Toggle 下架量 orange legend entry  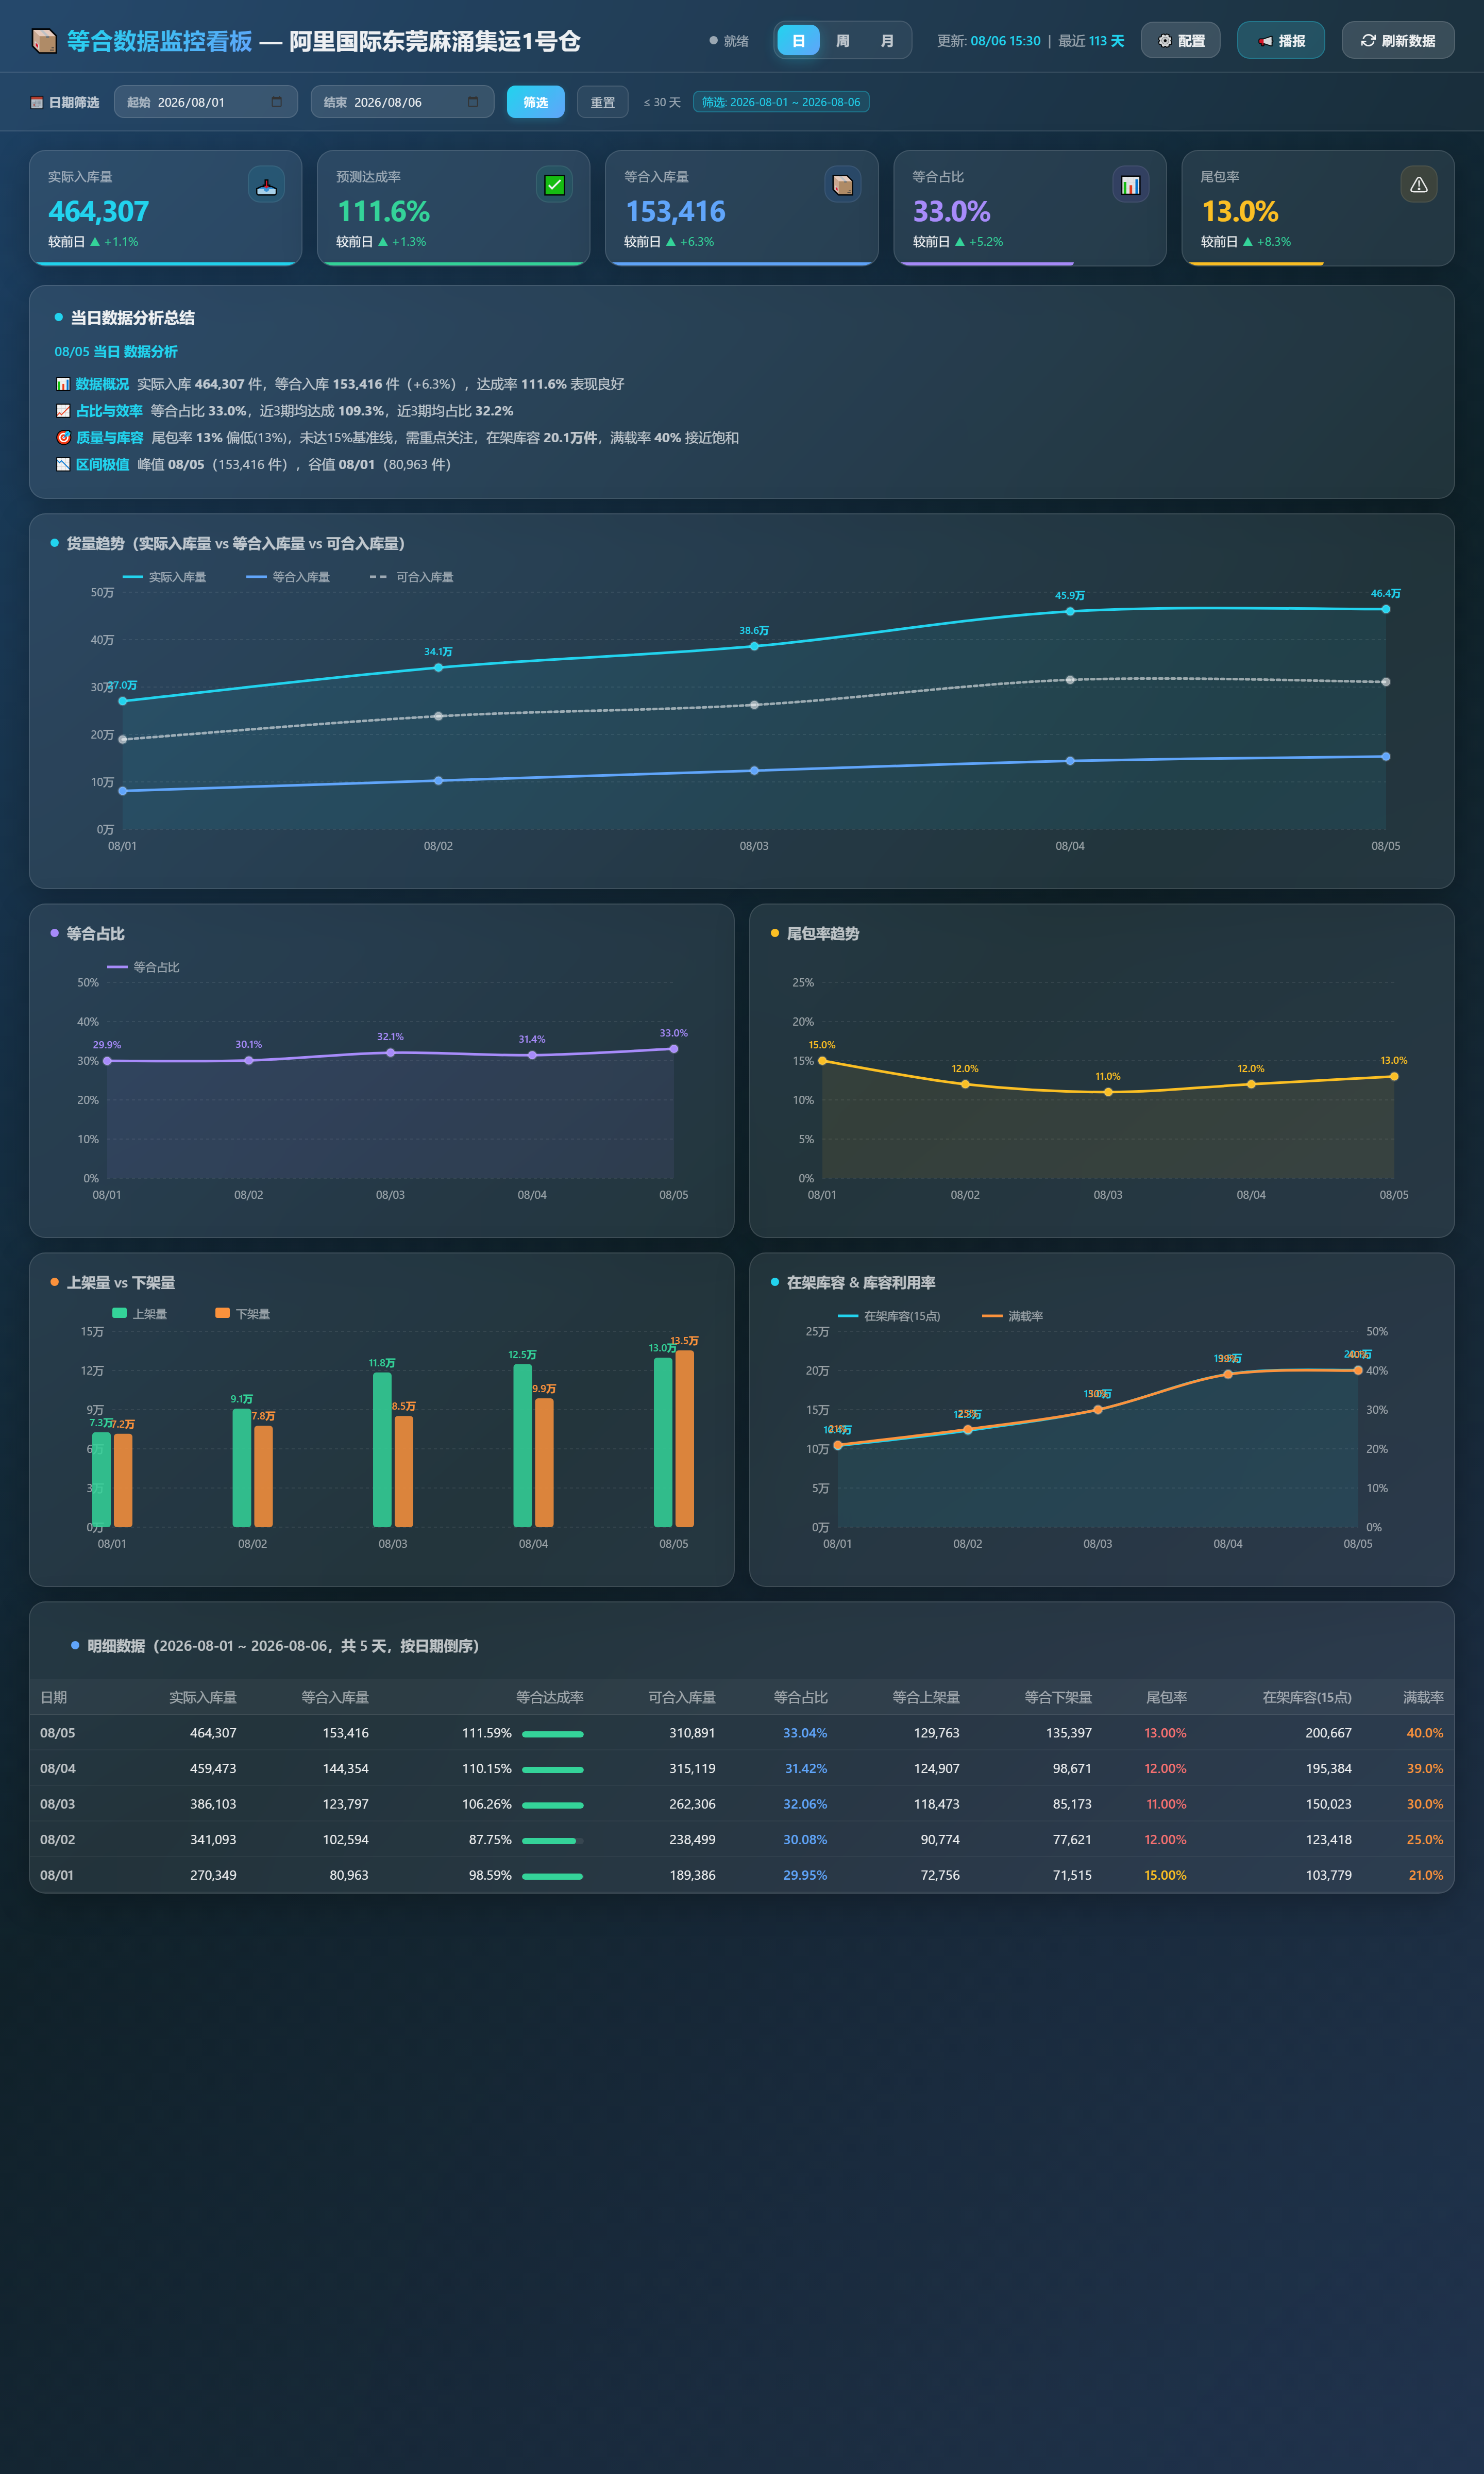click(x=243, y=1314)
